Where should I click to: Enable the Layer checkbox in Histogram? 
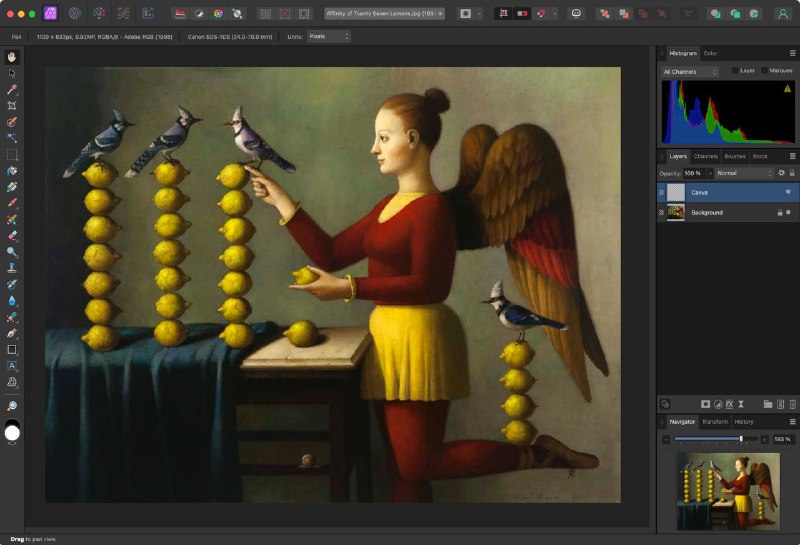[x=735, y=70]
